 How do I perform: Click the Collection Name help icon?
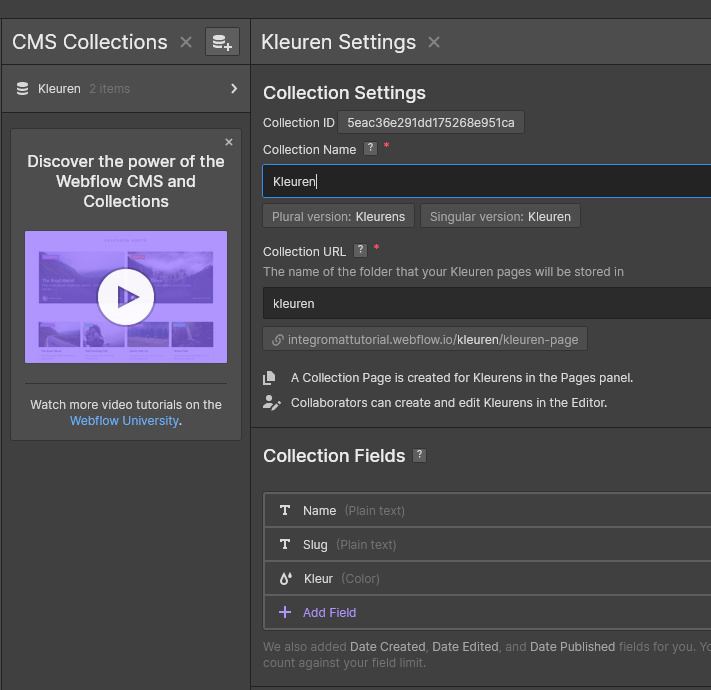pyautogui.click(x=370, y=149)
